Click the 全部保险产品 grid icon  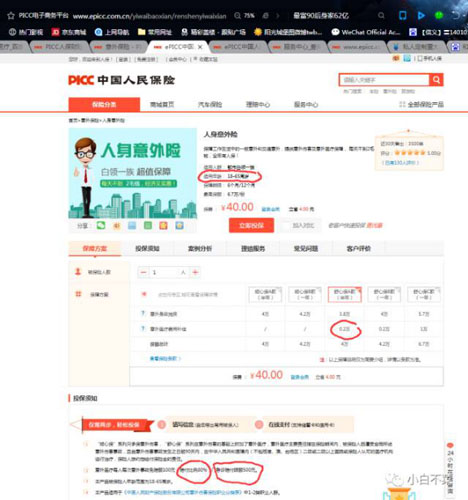pos(402,104)
